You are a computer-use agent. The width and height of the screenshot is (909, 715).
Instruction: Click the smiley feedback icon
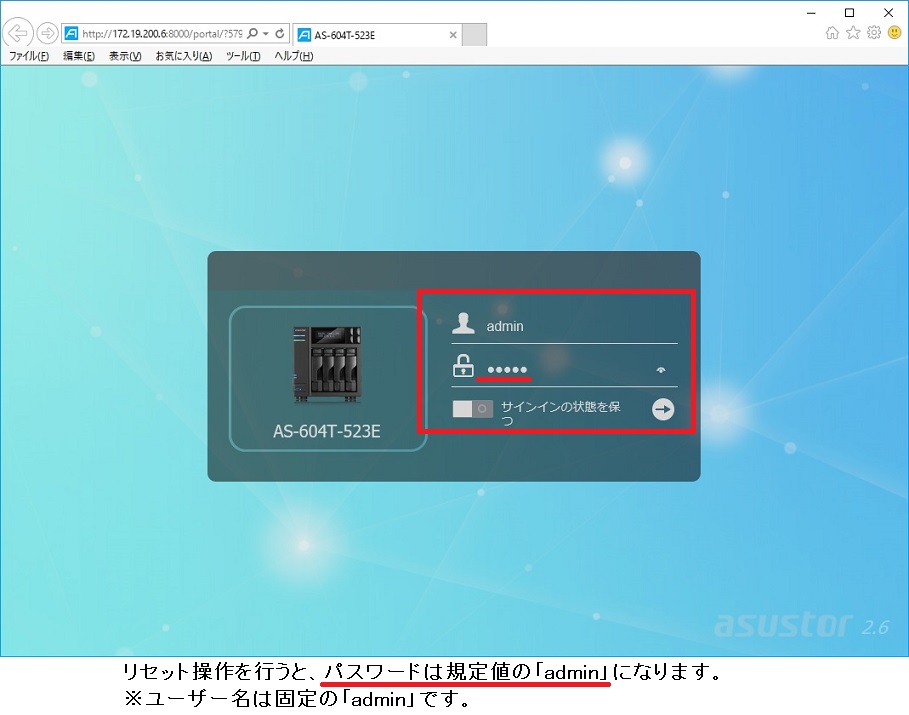click(895, 32)
